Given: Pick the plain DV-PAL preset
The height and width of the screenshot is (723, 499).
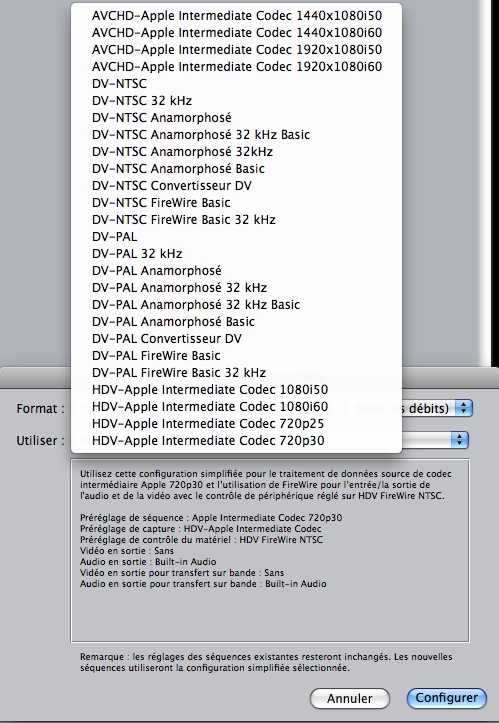Looking at the screenshot, I should pos(237,237).
